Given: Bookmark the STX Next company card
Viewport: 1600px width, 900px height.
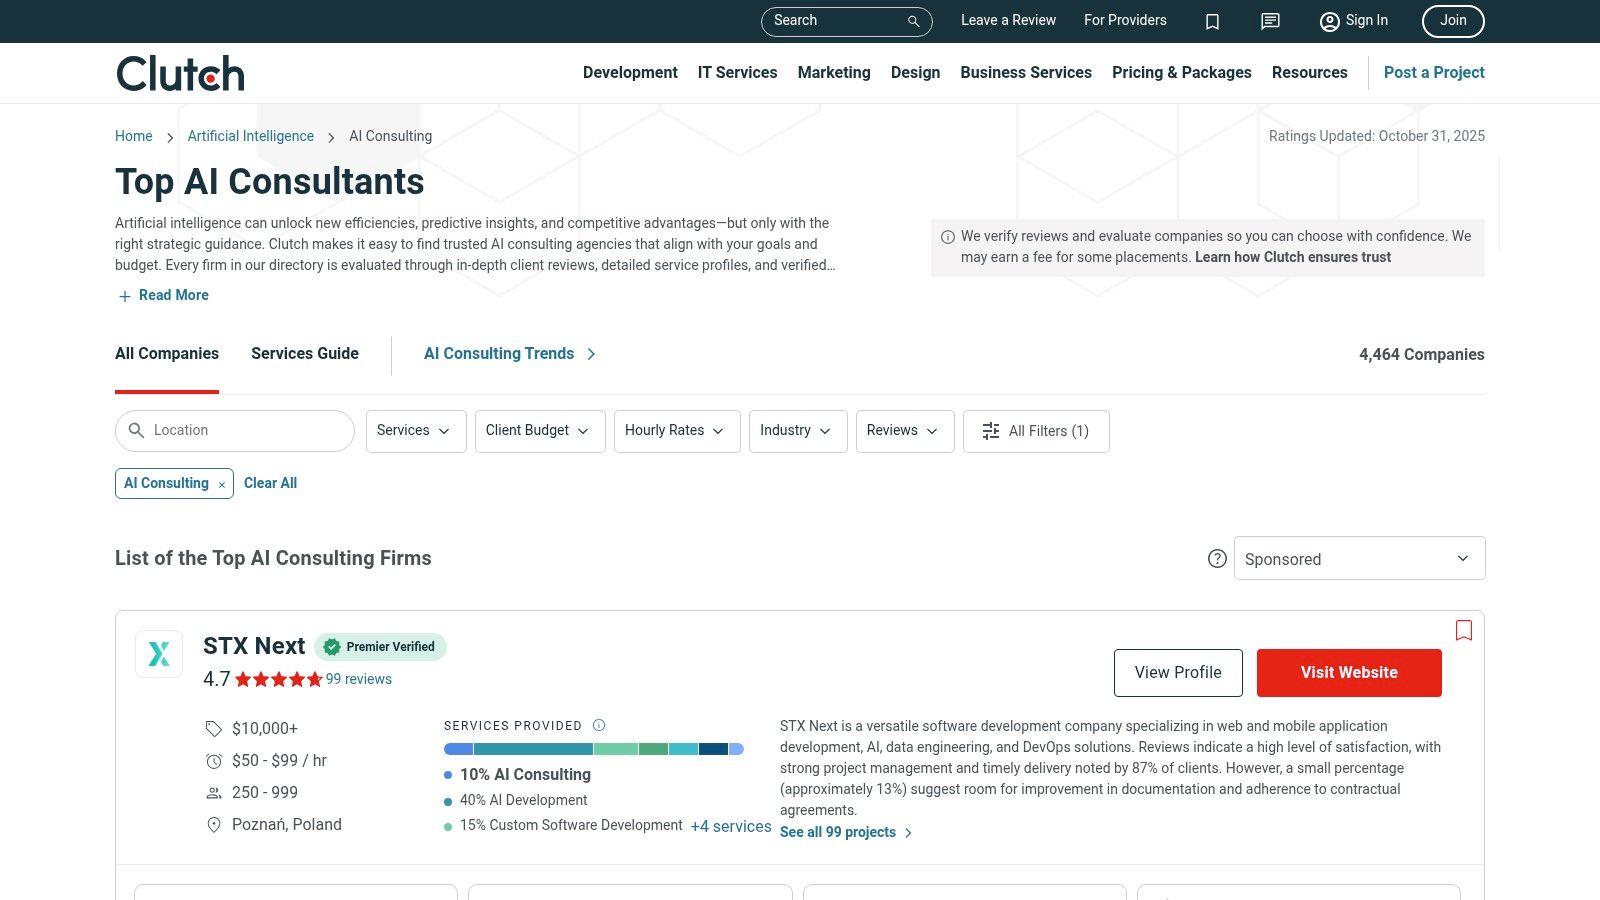Looking at the screenshot, I should point(1463,630).
